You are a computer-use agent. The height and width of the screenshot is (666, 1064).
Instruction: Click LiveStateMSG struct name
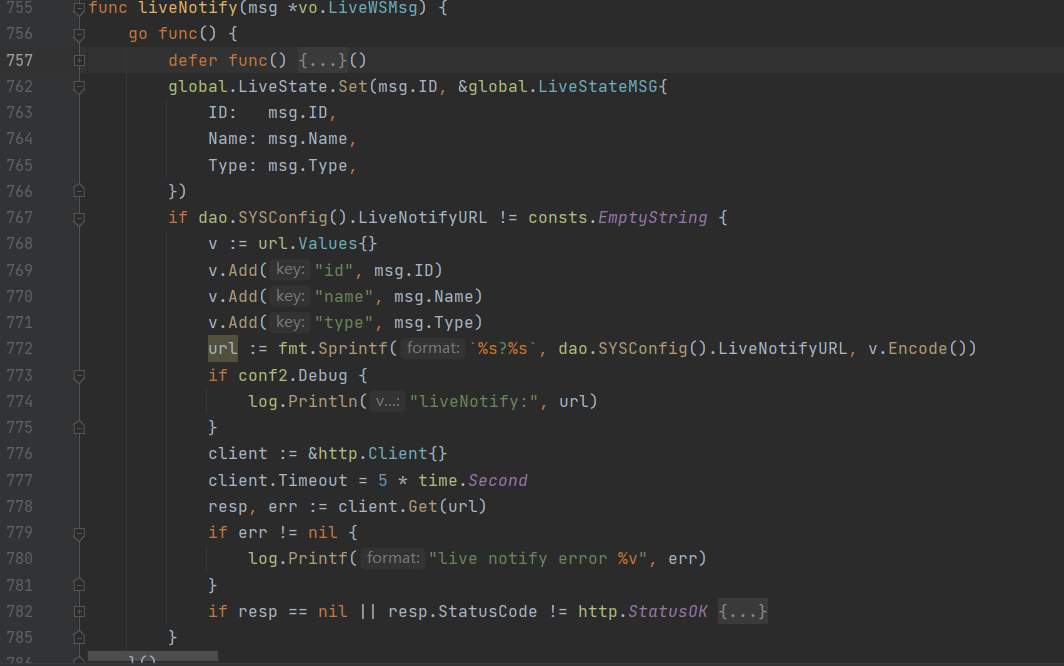pos(598,87)
